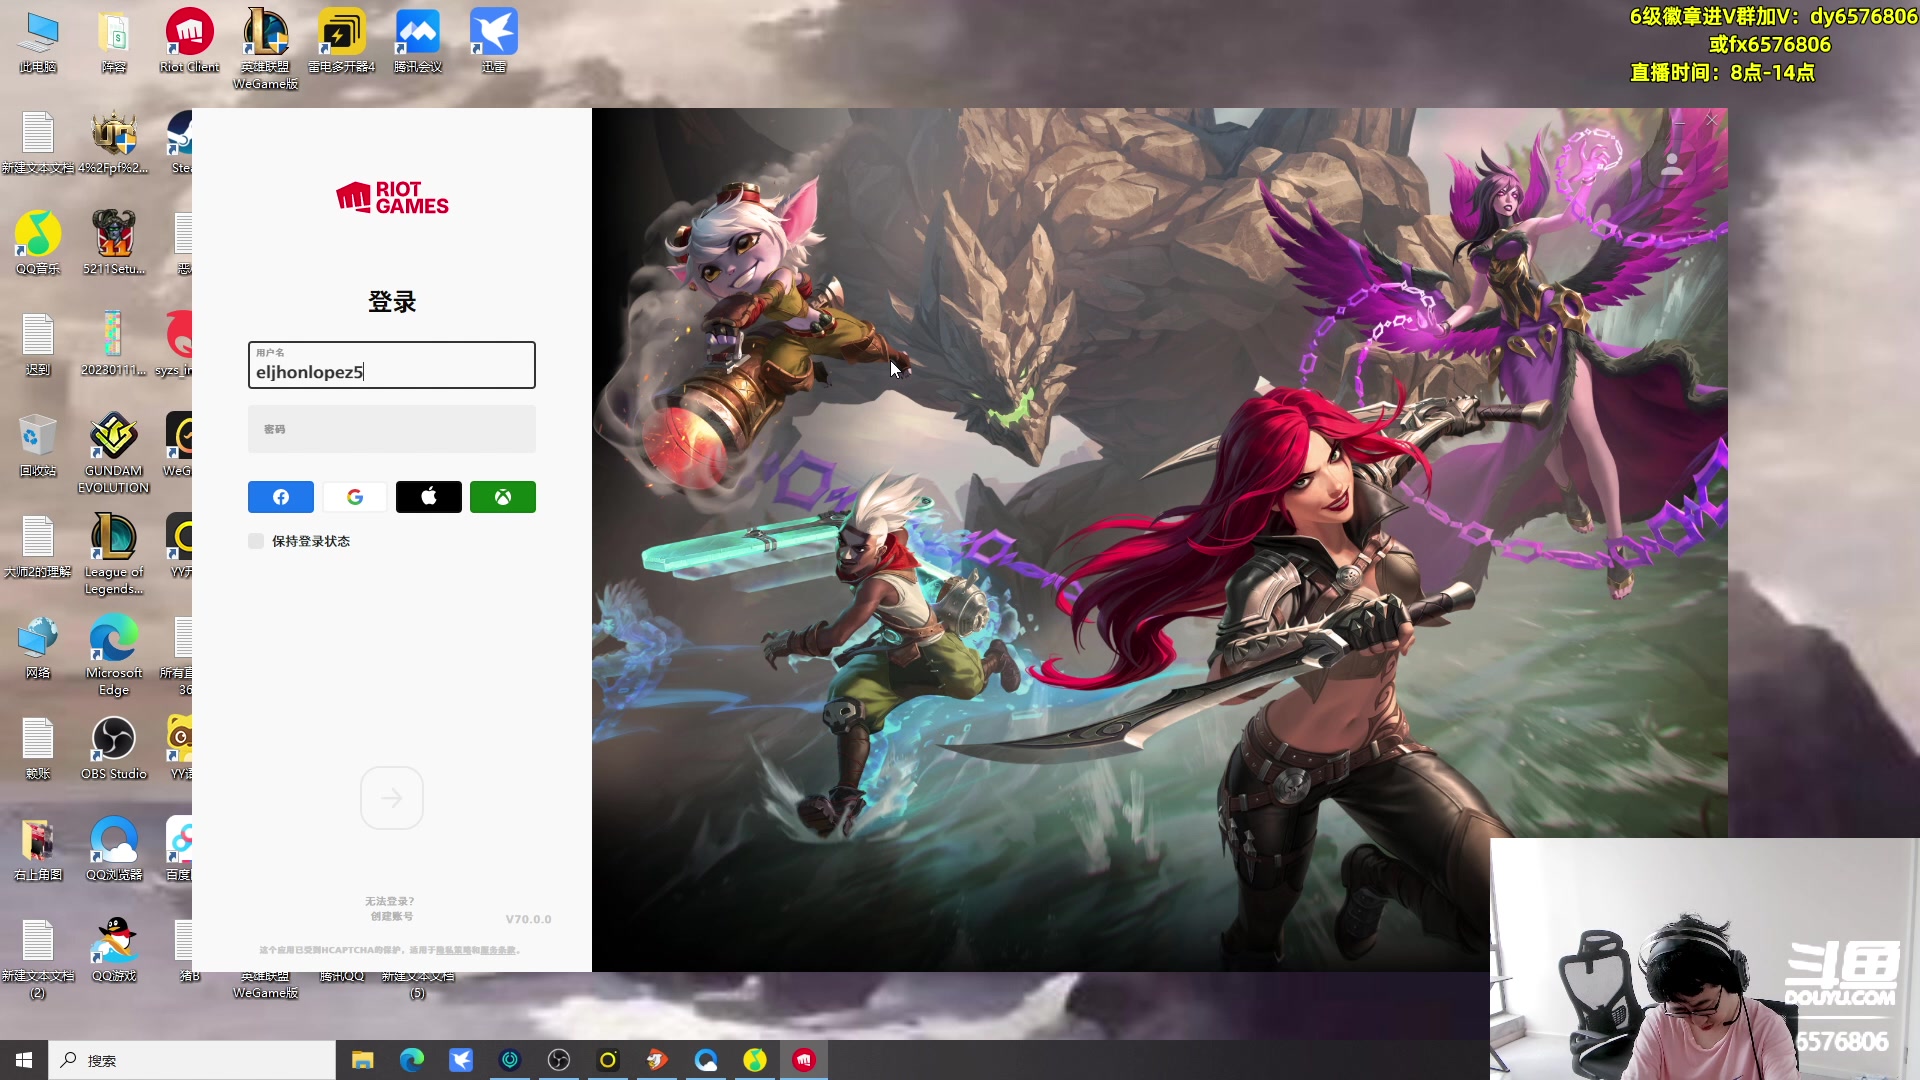Select the 迟到 text file icon
The image size is (1920, 1080).
pos(38,344)
